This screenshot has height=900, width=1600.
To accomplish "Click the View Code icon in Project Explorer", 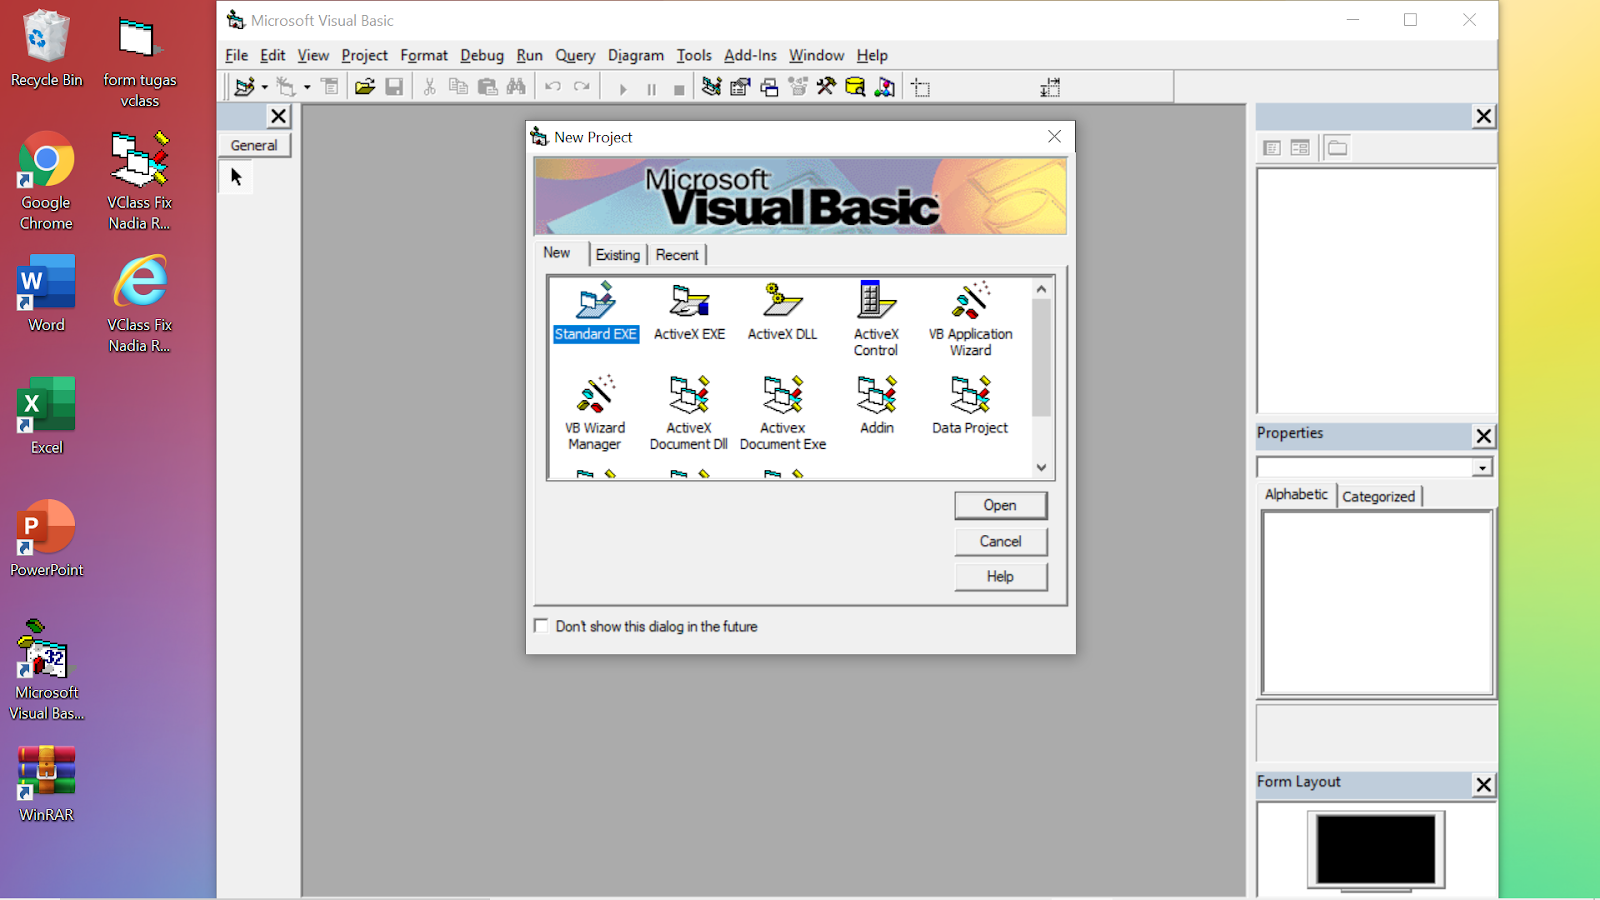I will click(1271, 146).
